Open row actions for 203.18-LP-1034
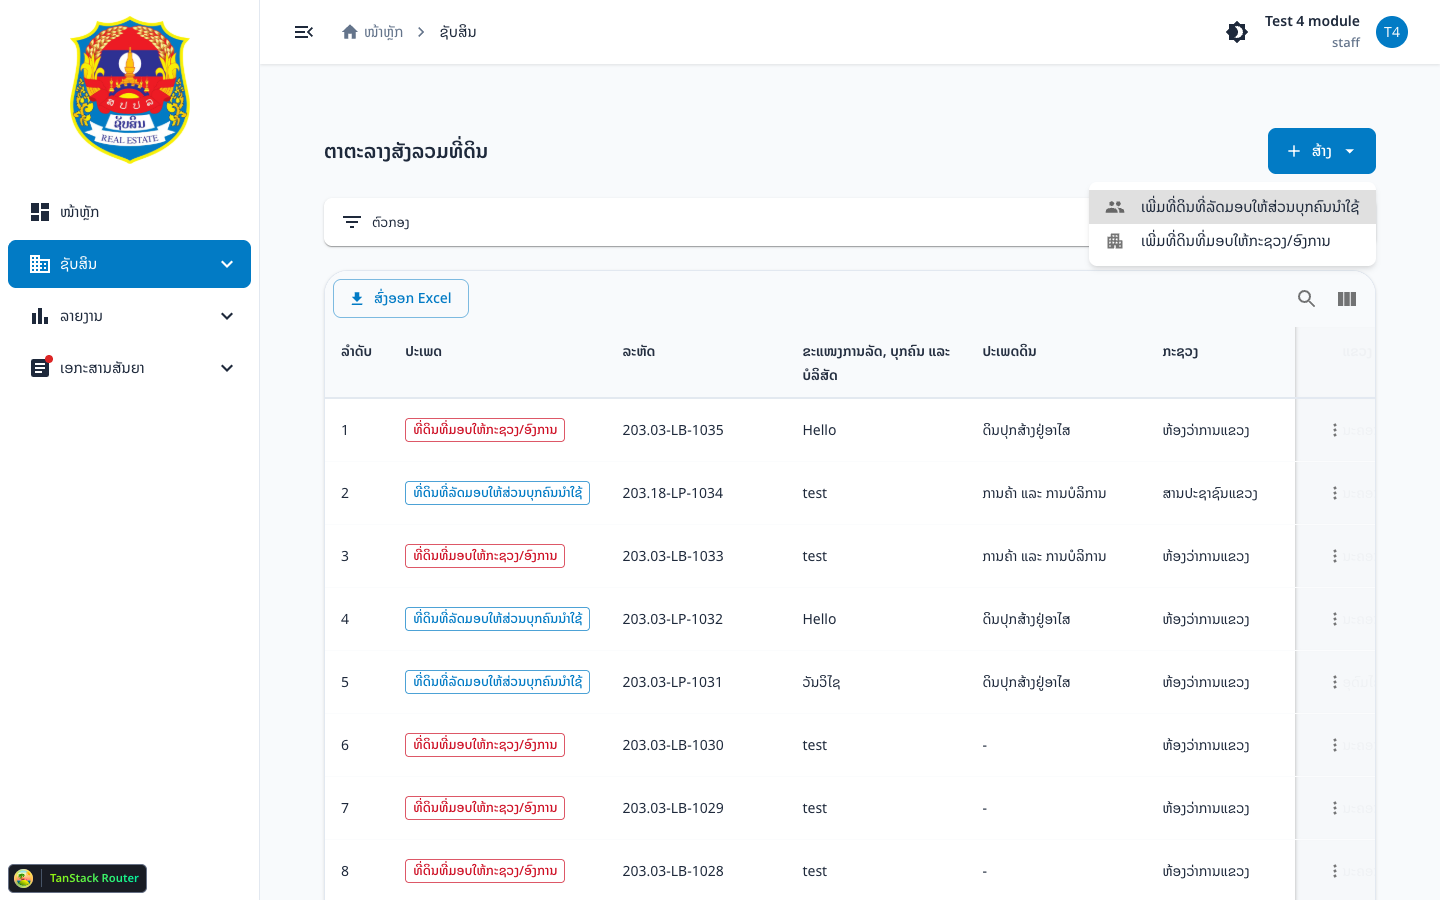Viewport: 1440px width, 900px height. click(1334, 493)
